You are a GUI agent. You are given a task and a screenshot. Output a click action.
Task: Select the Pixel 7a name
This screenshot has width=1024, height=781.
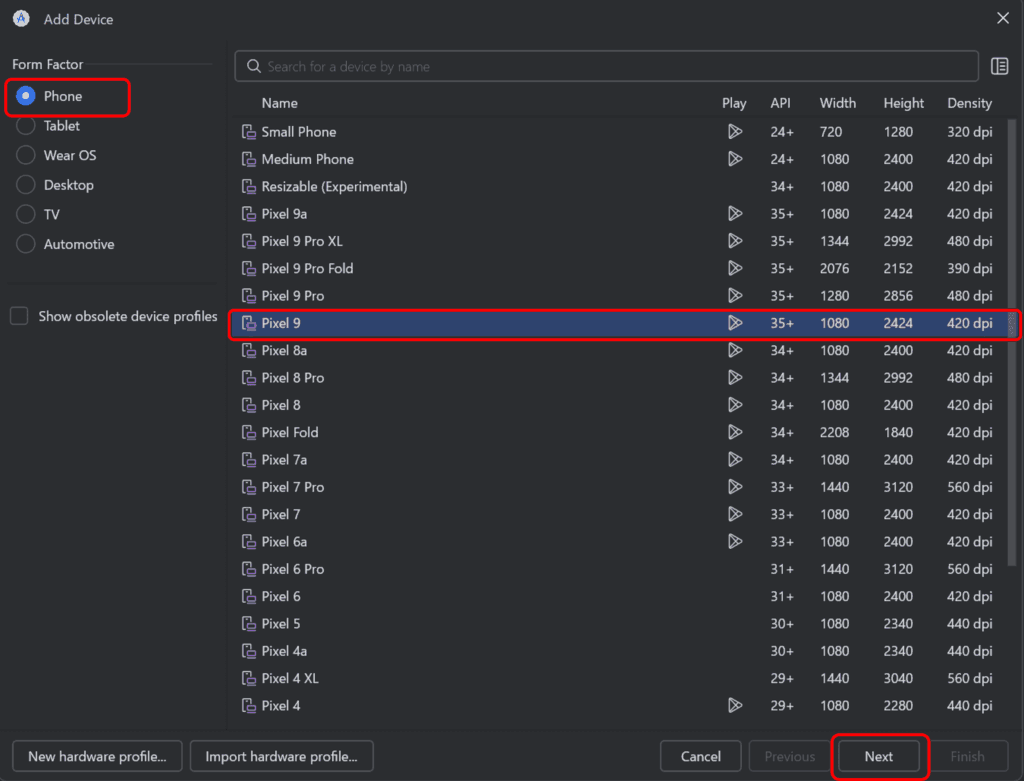pyautogui.click(x=284, y=460)
